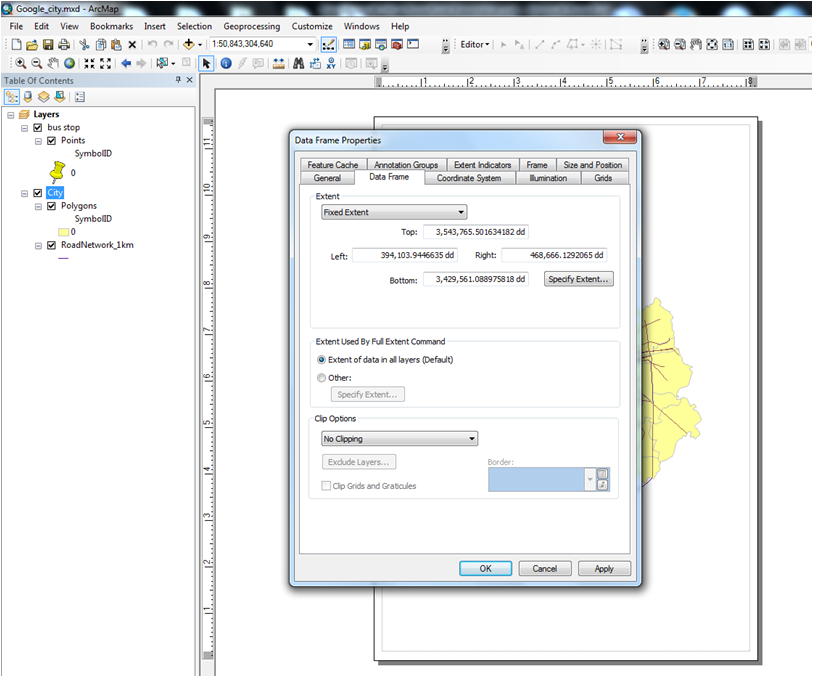Click the Specify Extent button
813x677 pixels.
(x=578, y=279)
